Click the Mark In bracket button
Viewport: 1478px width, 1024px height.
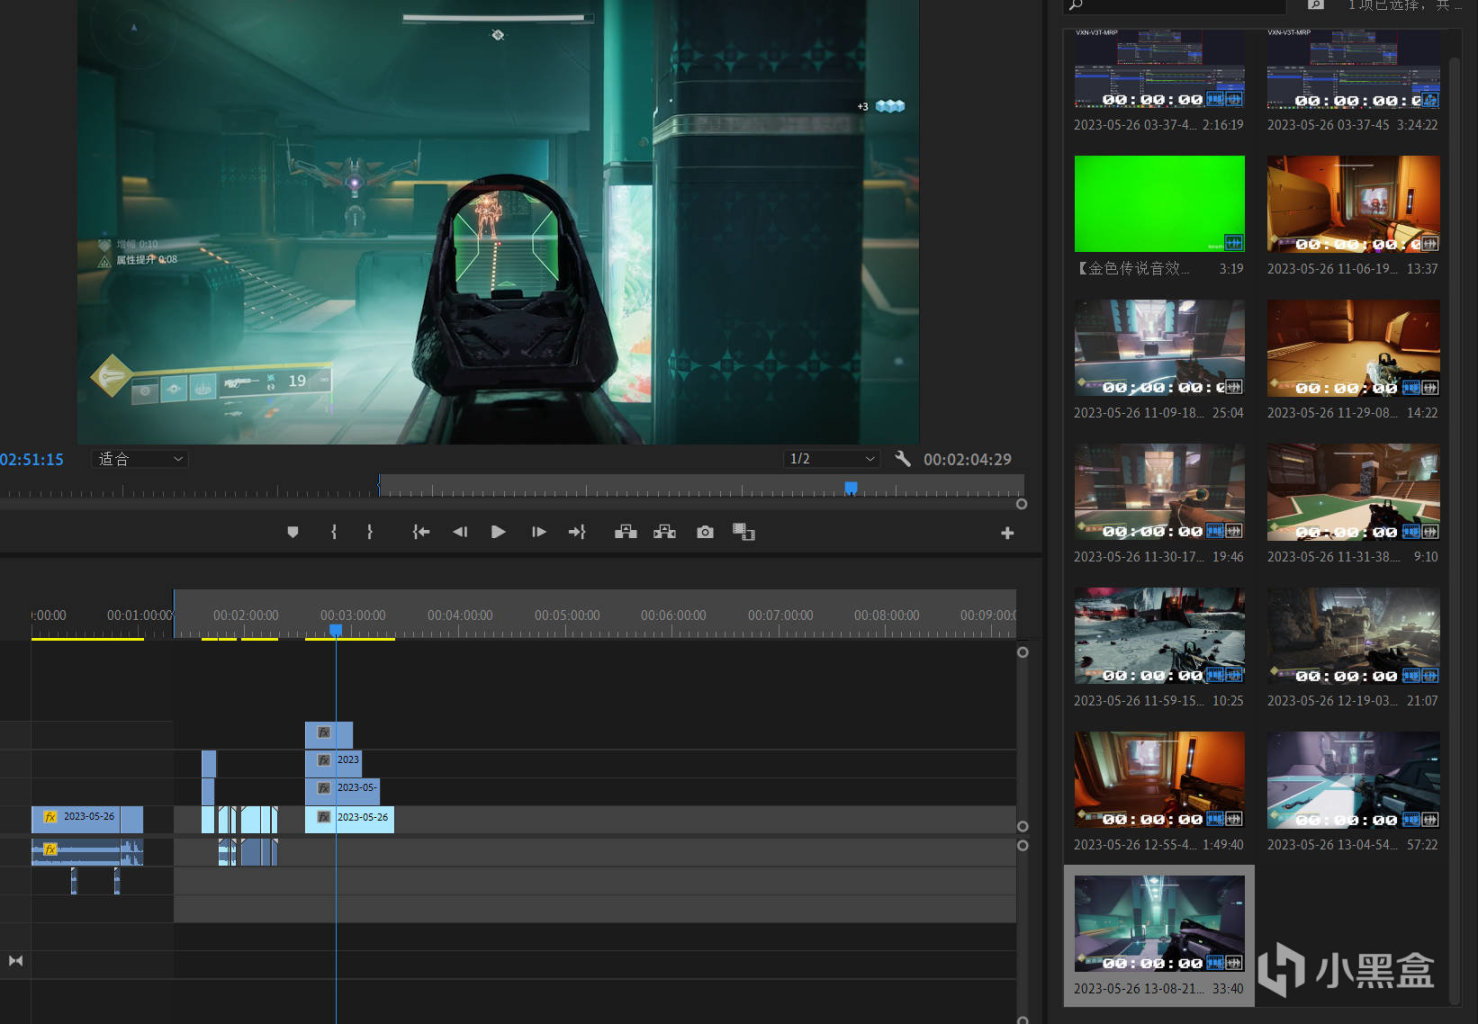point(334,532)
